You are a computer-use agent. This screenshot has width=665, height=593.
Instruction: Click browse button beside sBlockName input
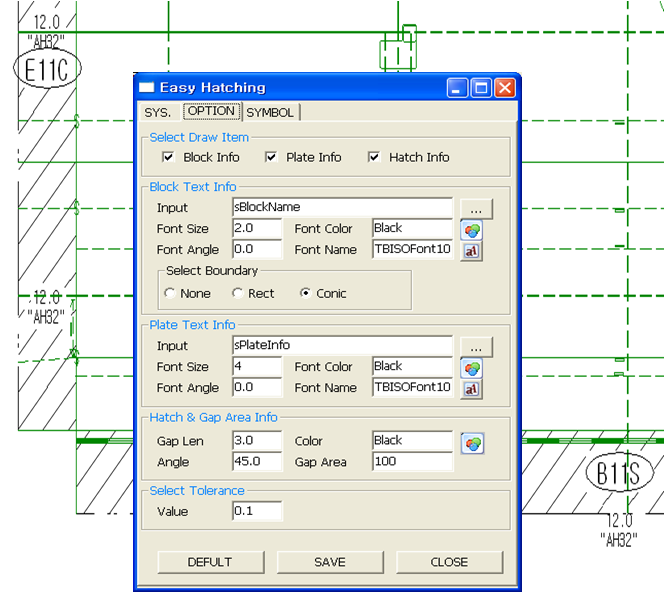pyautogui.click(x=479, y=209)
